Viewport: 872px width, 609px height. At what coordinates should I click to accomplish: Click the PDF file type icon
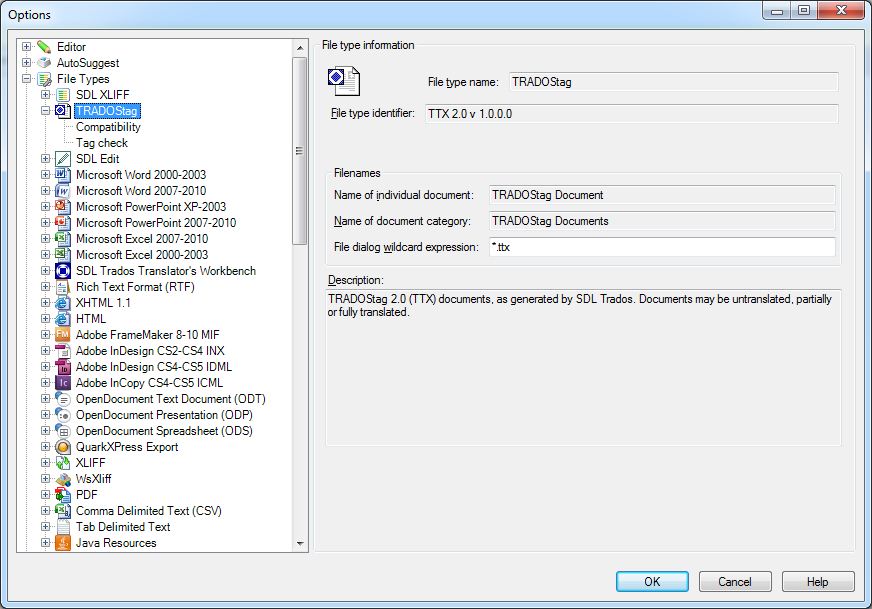[x=63, y=495]
